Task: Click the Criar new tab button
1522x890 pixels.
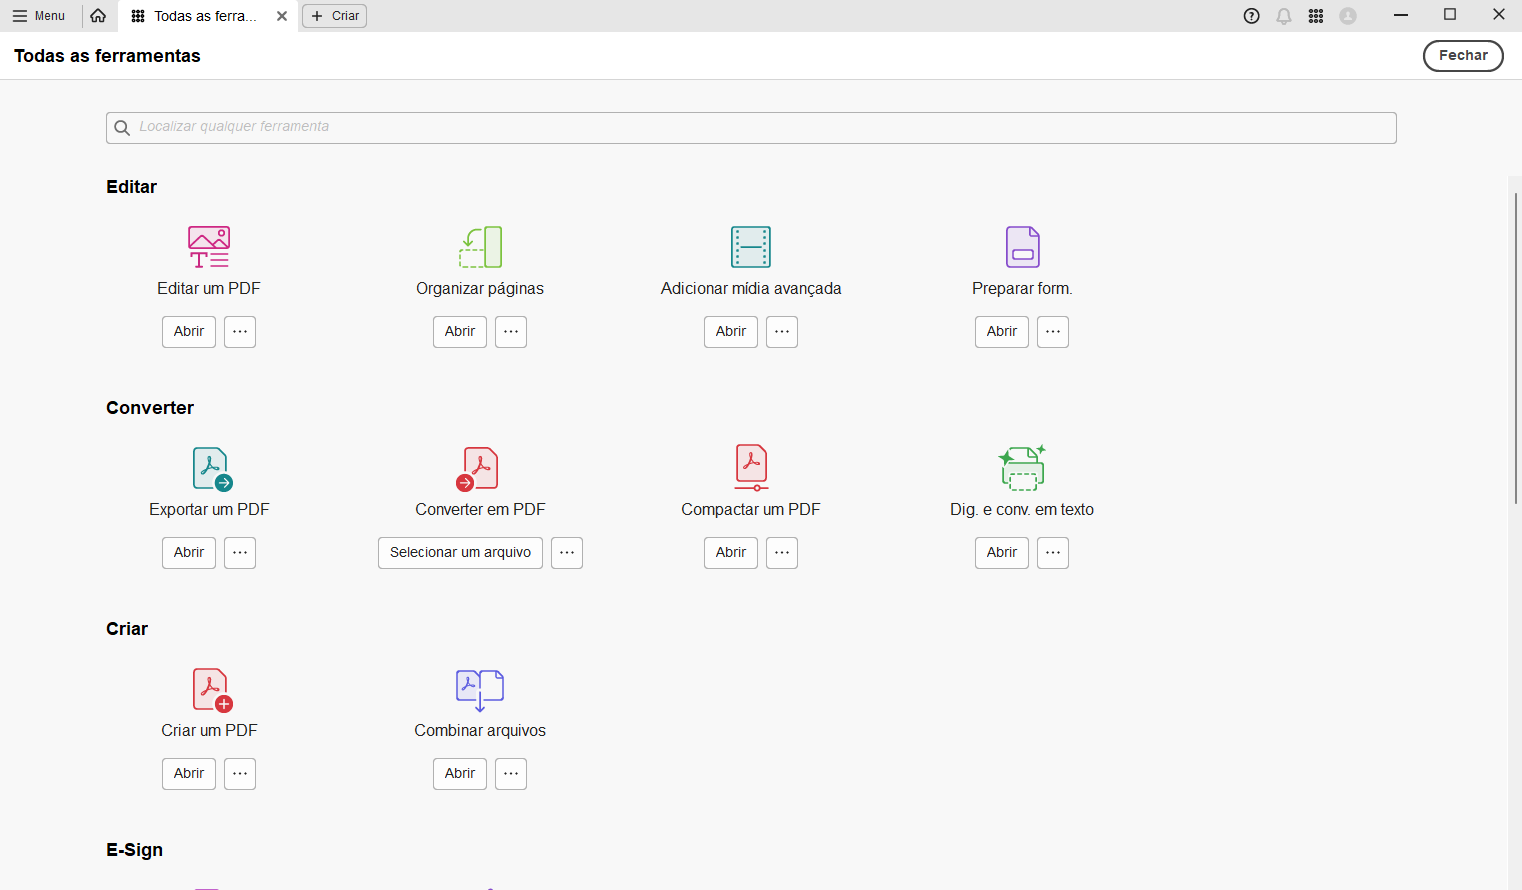Action: [335, 16]
